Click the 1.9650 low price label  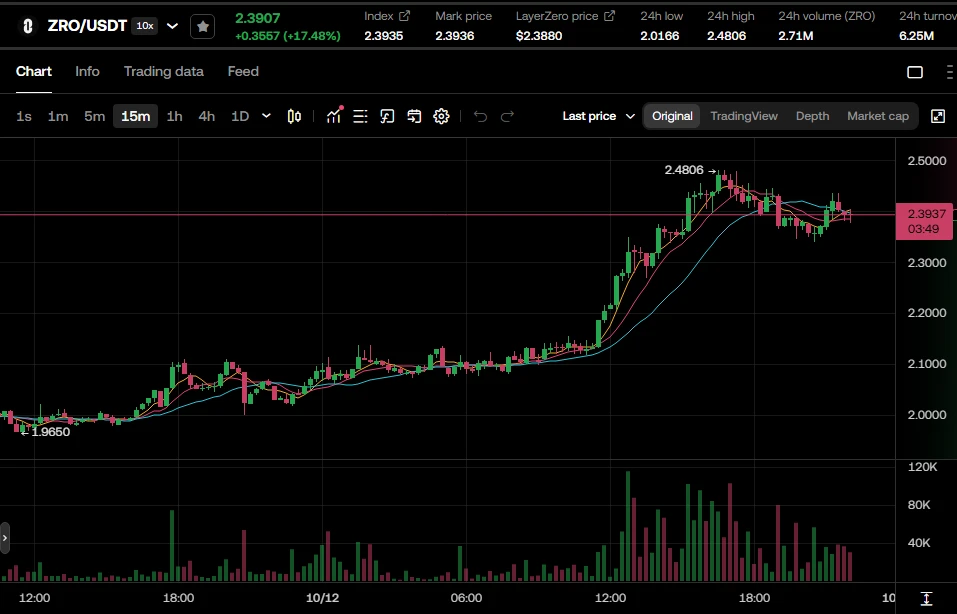pyautogui.click(x=51, y=432)
